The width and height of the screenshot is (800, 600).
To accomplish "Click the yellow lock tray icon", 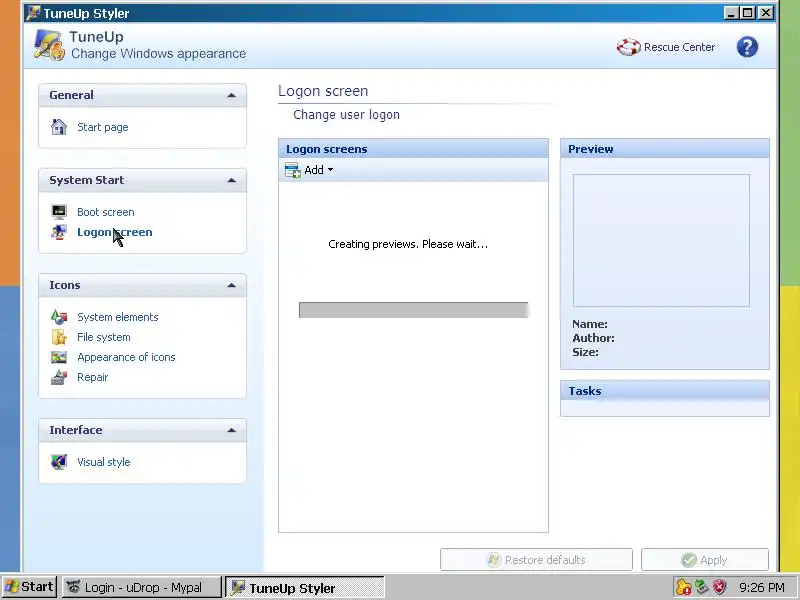I will point(683,587).
